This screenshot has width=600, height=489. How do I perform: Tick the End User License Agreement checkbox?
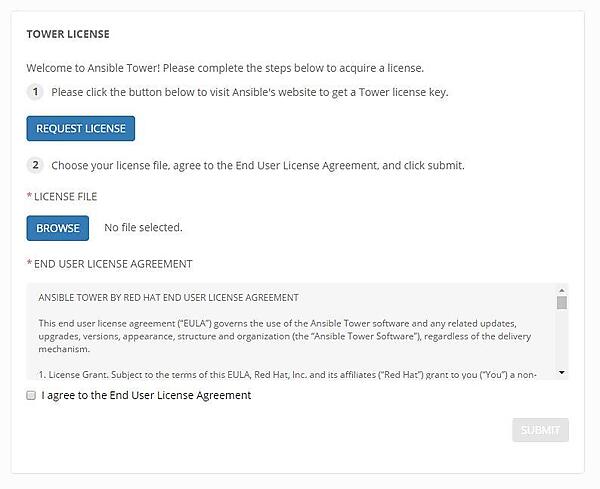[32, 395]
